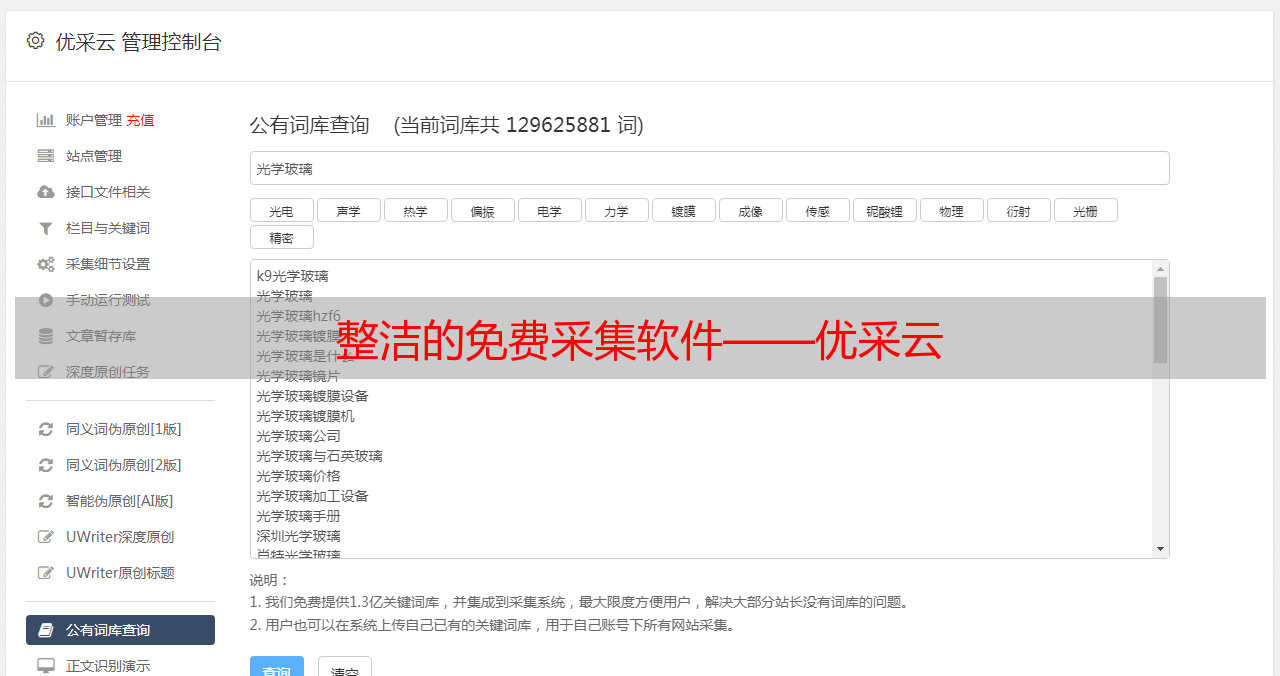Open 智能伪原创[AI版] via its refresh icon

click(46, 501)
